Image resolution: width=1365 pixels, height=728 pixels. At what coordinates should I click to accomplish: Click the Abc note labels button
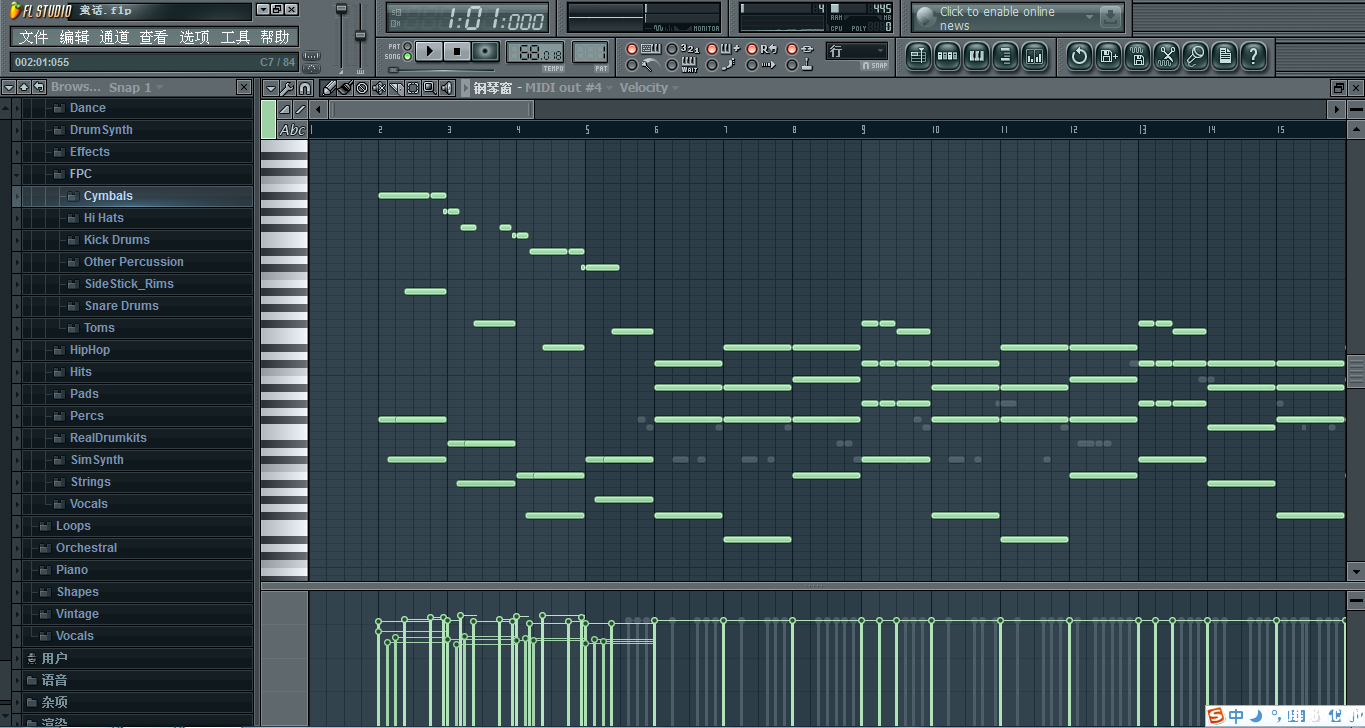click(x=293, y=130)
